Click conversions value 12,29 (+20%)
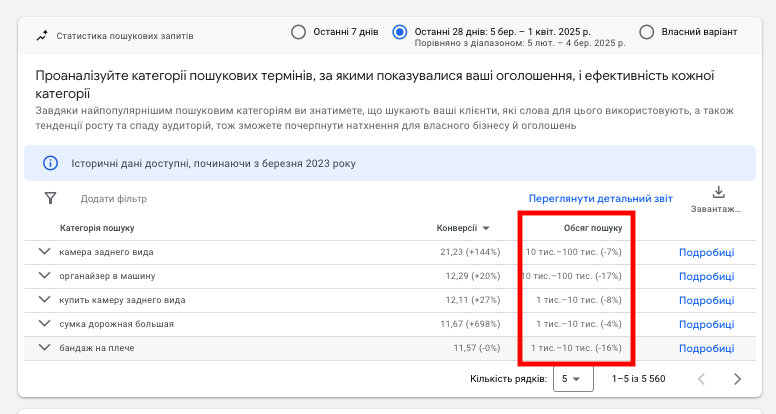Image resolution: width=776 pixels, height=414 pixels. (473, 276)
